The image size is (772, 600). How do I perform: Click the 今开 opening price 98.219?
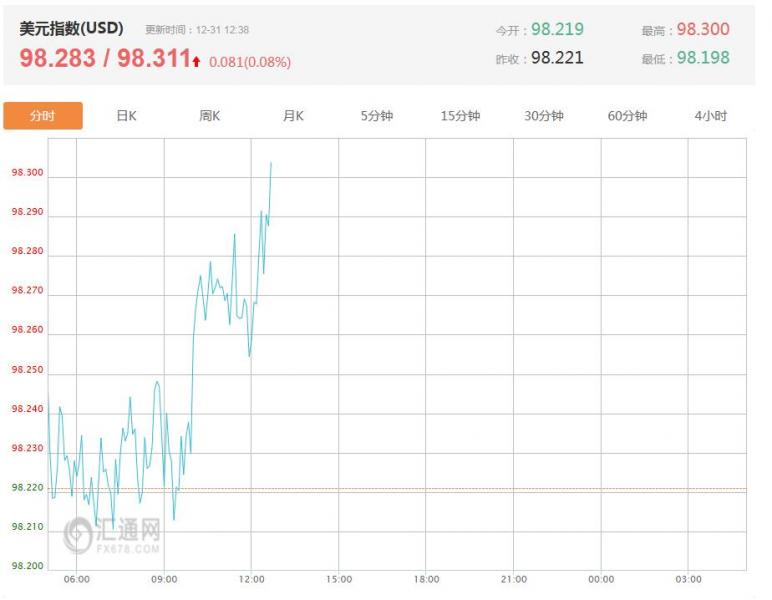click(x=557, y=30)
